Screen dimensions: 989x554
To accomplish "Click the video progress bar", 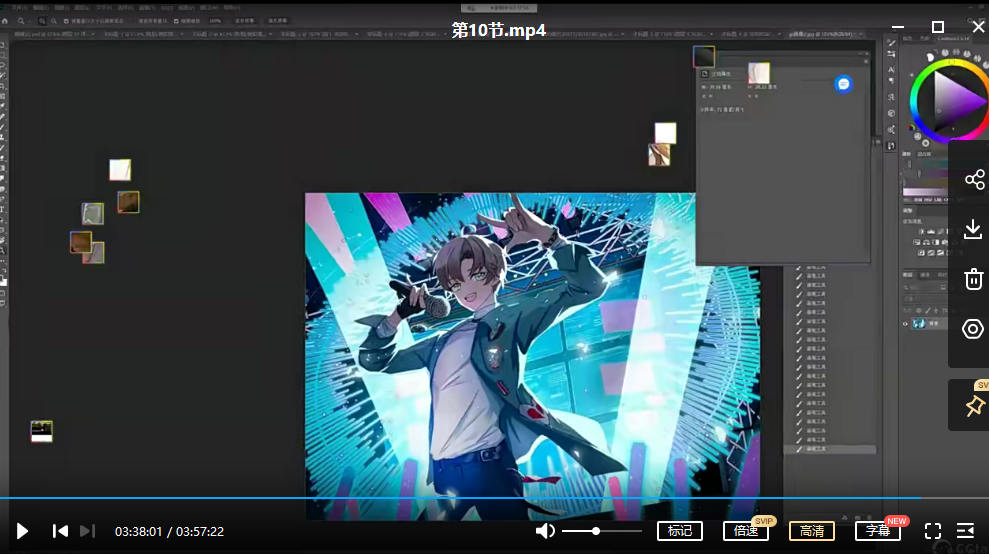I will pyautogui.click(x=460, y=497).
